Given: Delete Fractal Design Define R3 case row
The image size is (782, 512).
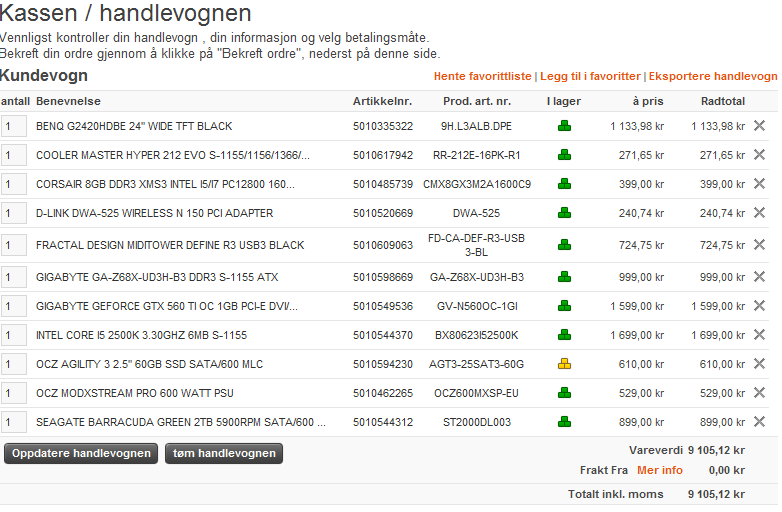Looking at the screenshot, I should click(x=759, y=244).
